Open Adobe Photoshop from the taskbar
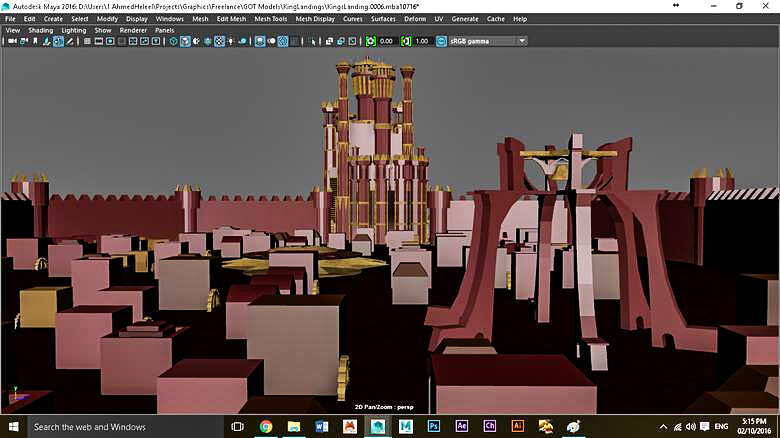This screenshot has width=780, height=438. 435,427
